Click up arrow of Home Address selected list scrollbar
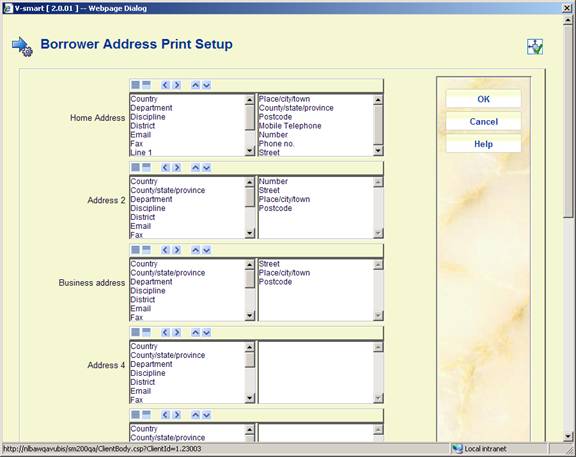Viewport: 576px width, 457px height. click(x=378, y=100)
